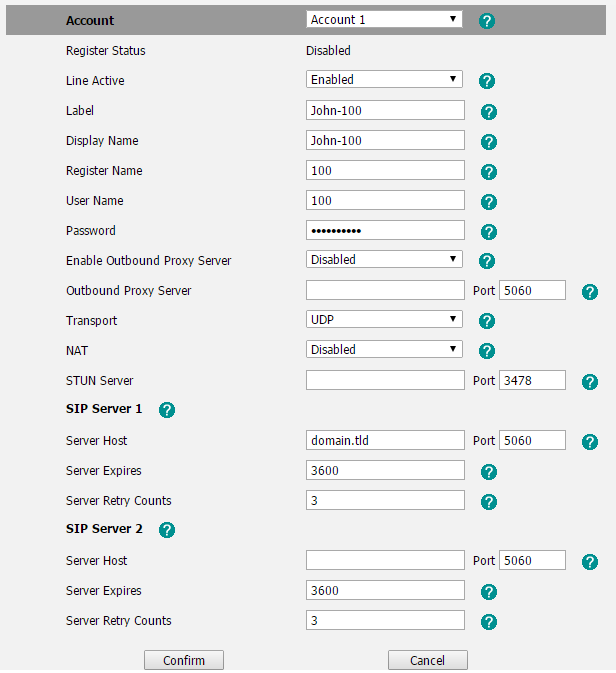
Task: Expand the Line Active dropdown
Action: point(384,79)
